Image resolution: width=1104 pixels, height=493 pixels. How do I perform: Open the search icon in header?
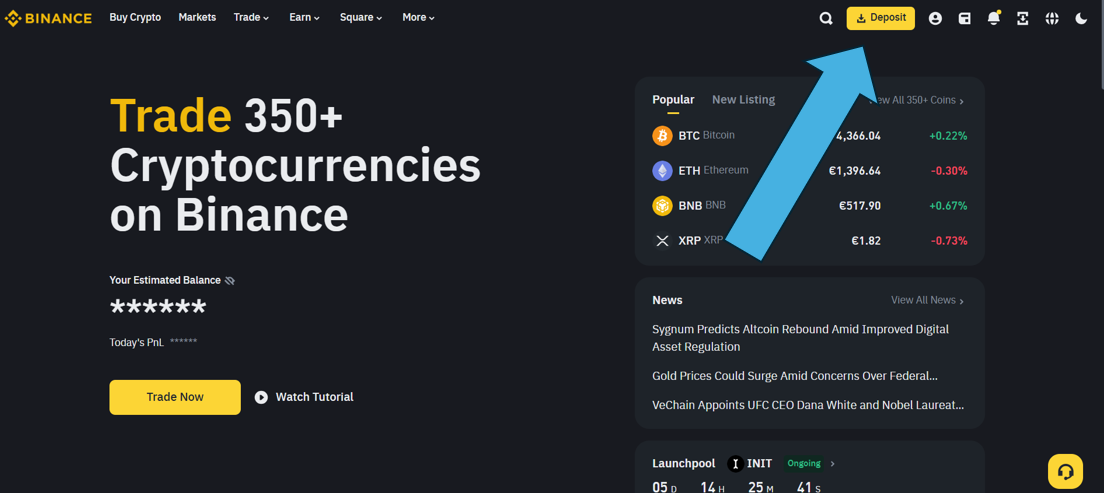click(x=826, y=18)
